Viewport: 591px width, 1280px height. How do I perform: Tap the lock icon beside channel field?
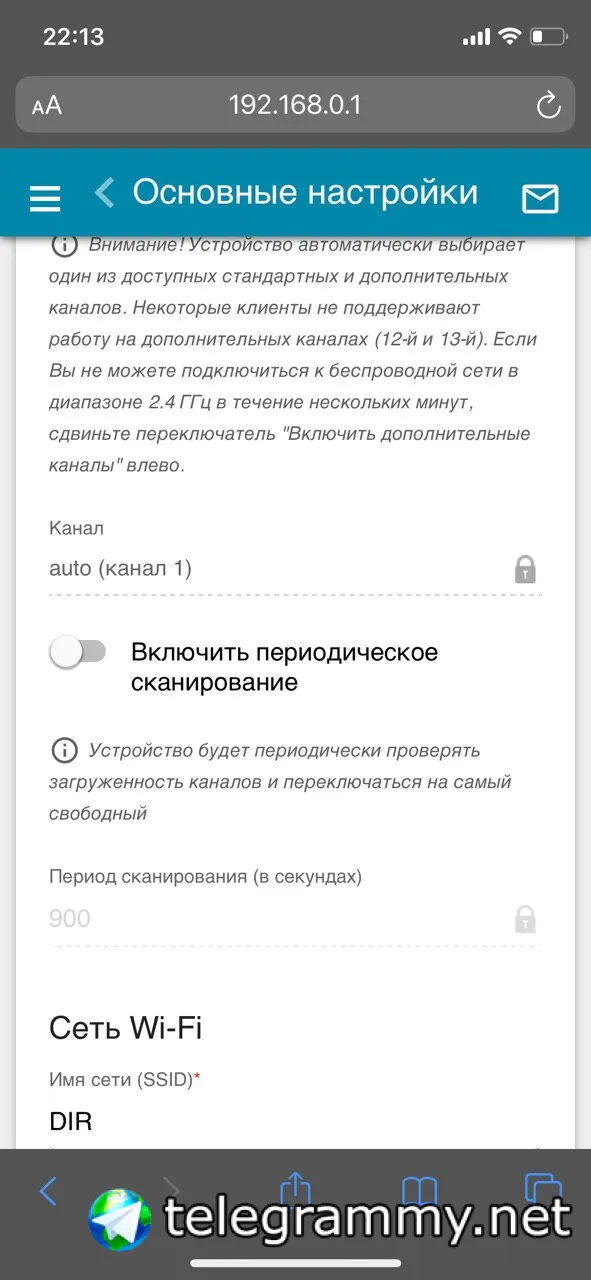(525, 570)
